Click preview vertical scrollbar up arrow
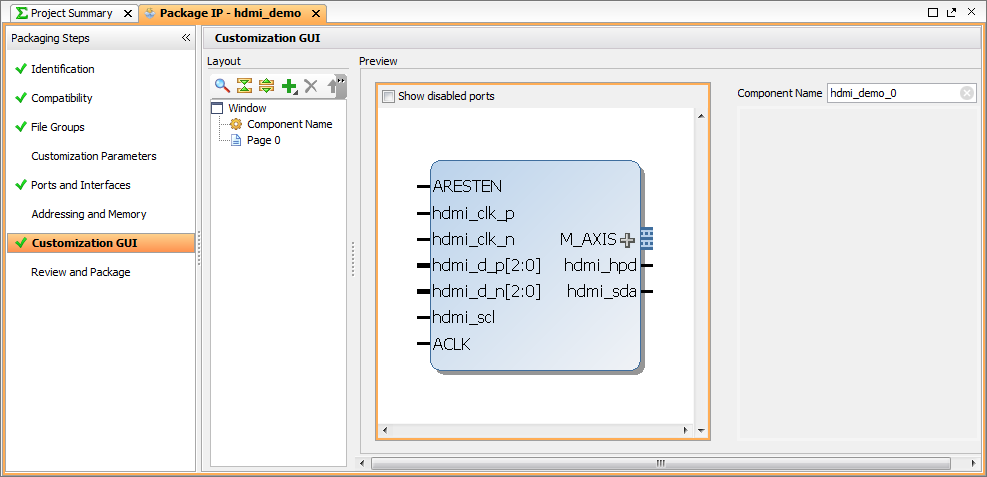The height and width of the screenshot is (477, 987). [x=701, y=116]
